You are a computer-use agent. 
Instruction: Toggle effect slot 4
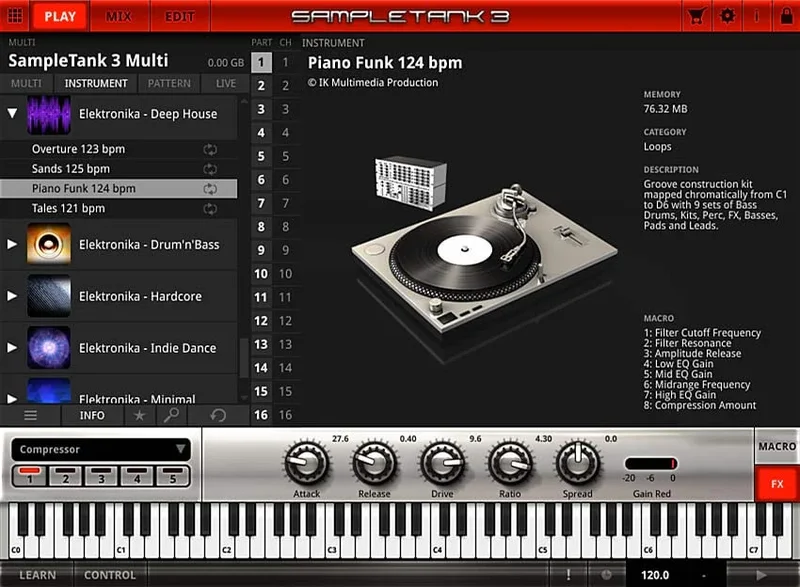tap(137, 475)
